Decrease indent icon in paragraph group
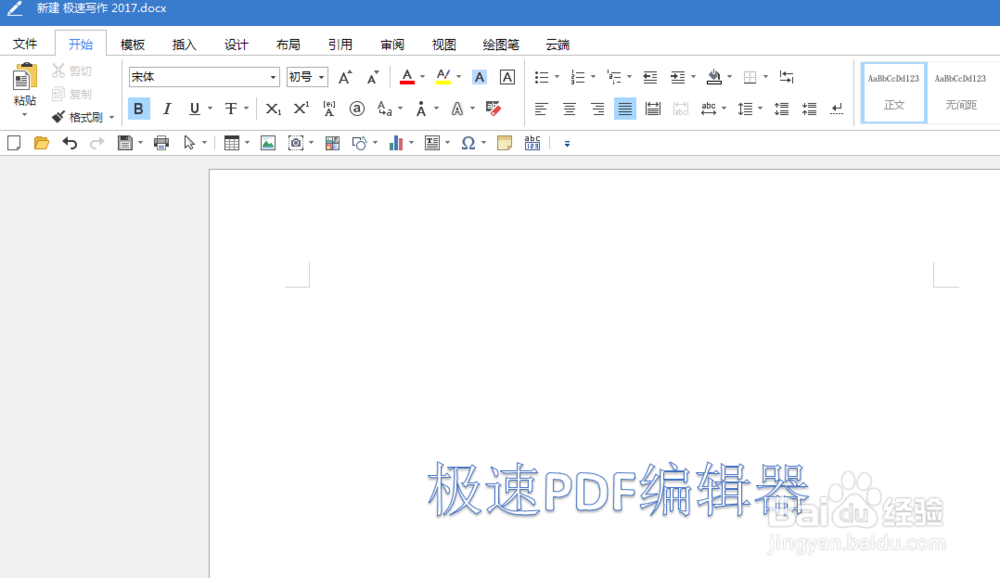This screenshot has width=1000, height=578. click(x=650, y=77)
